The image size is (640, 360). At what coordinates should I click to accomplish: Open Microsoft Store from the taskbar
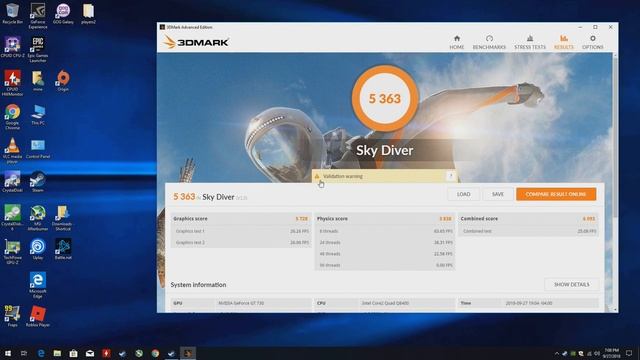[x=73, y=353]
